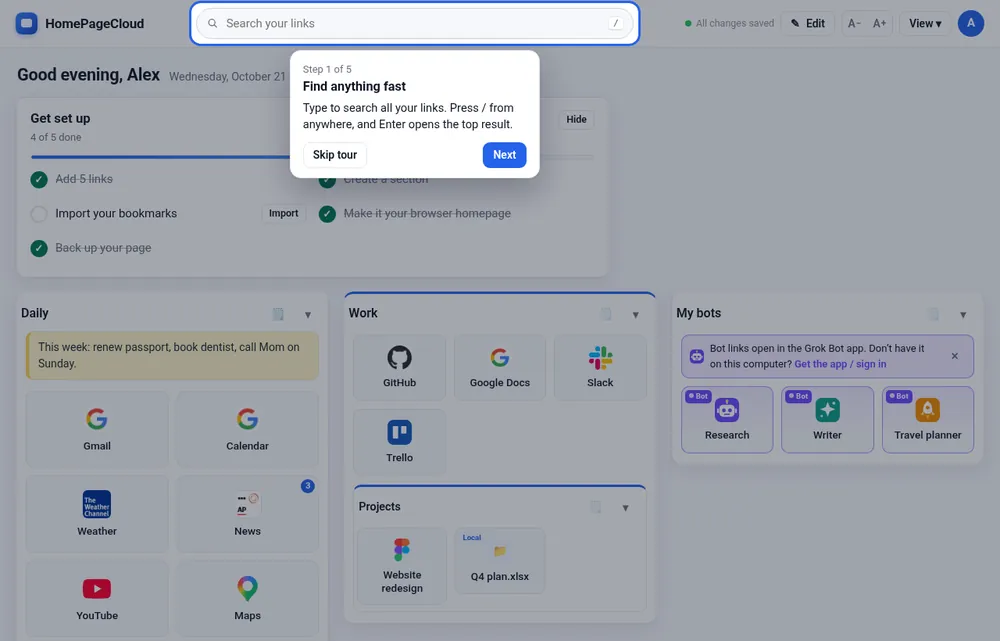Click the Search your links field
The height and width of the screenshot is (641, 1000).
tap(415, 24)
